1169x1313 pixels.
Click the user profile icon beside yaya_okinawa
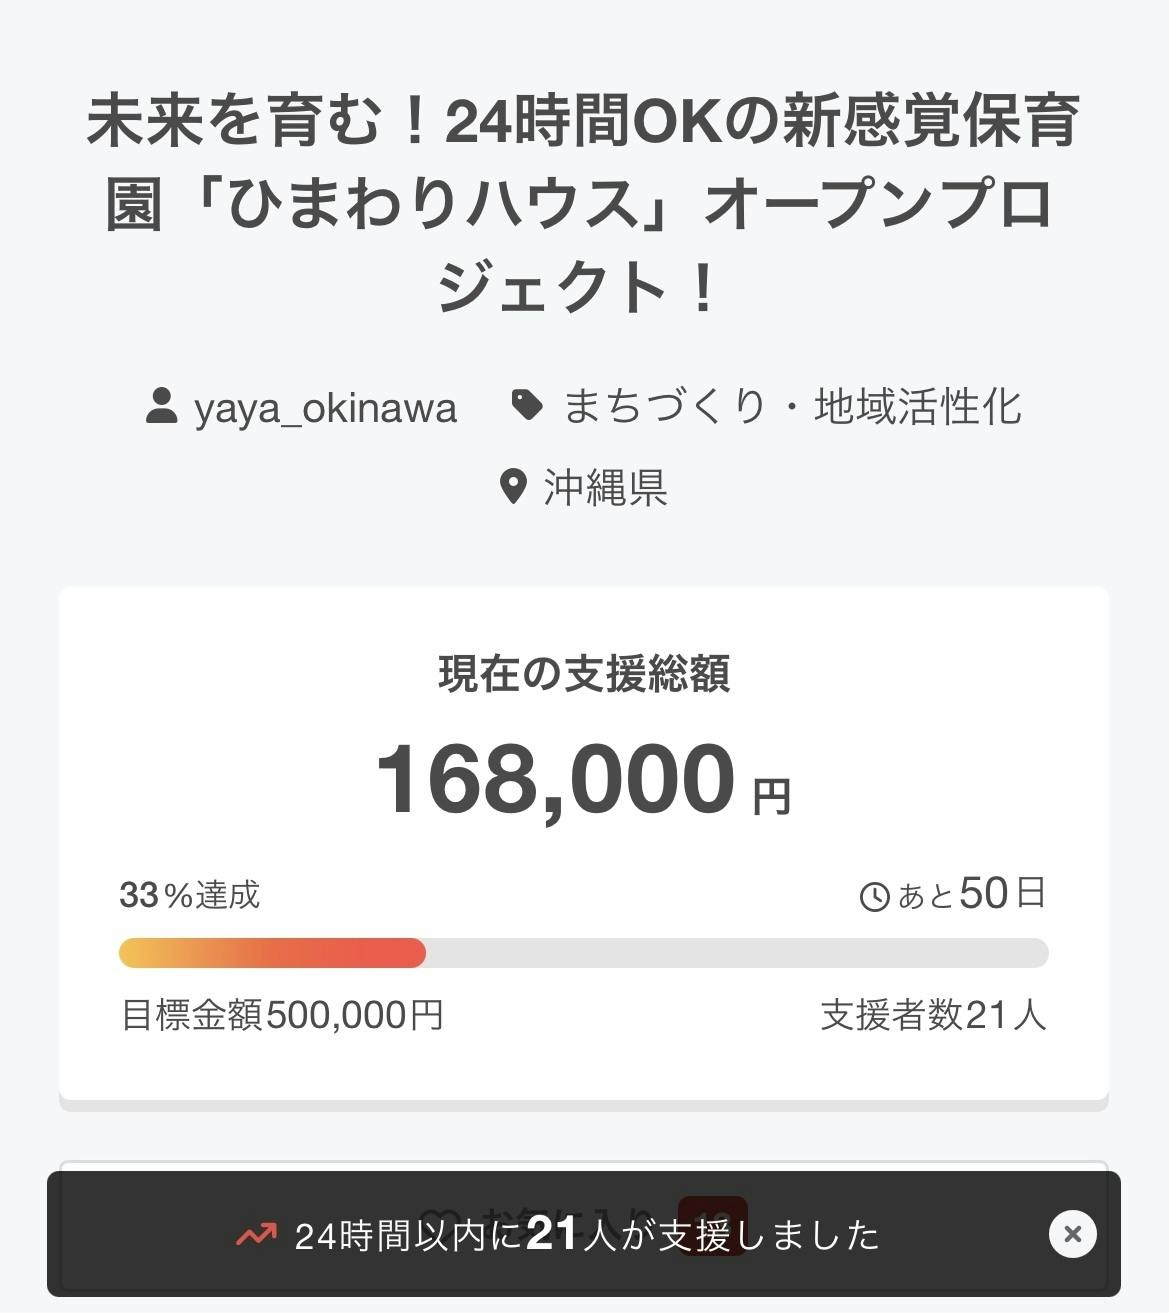pos(162,406)
